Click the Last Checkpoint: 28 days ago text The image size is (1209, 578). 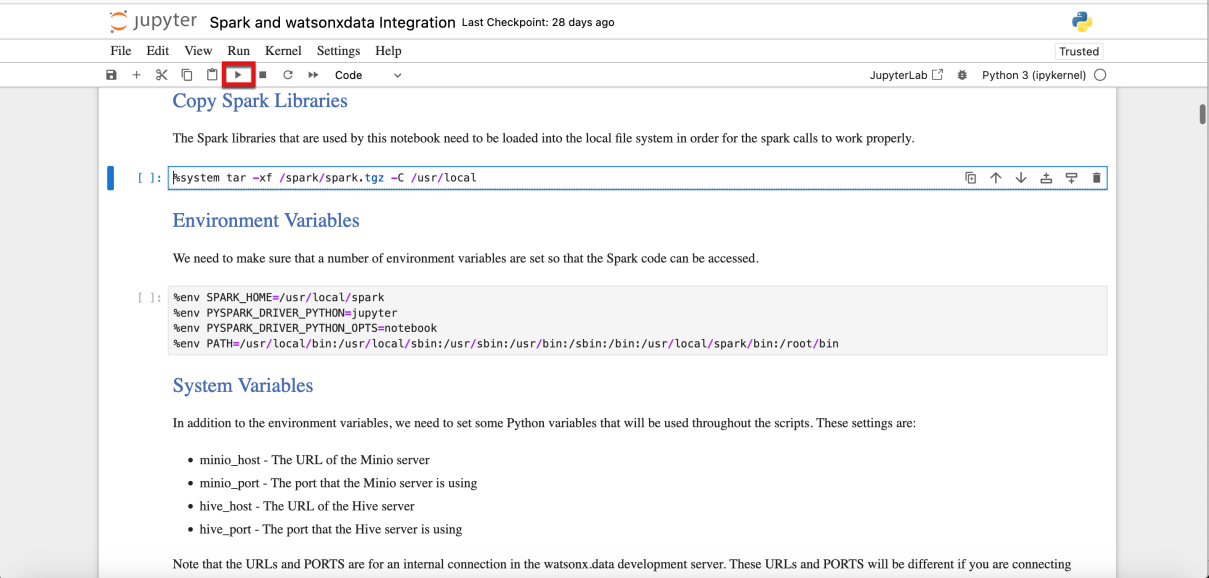point(538,22)
